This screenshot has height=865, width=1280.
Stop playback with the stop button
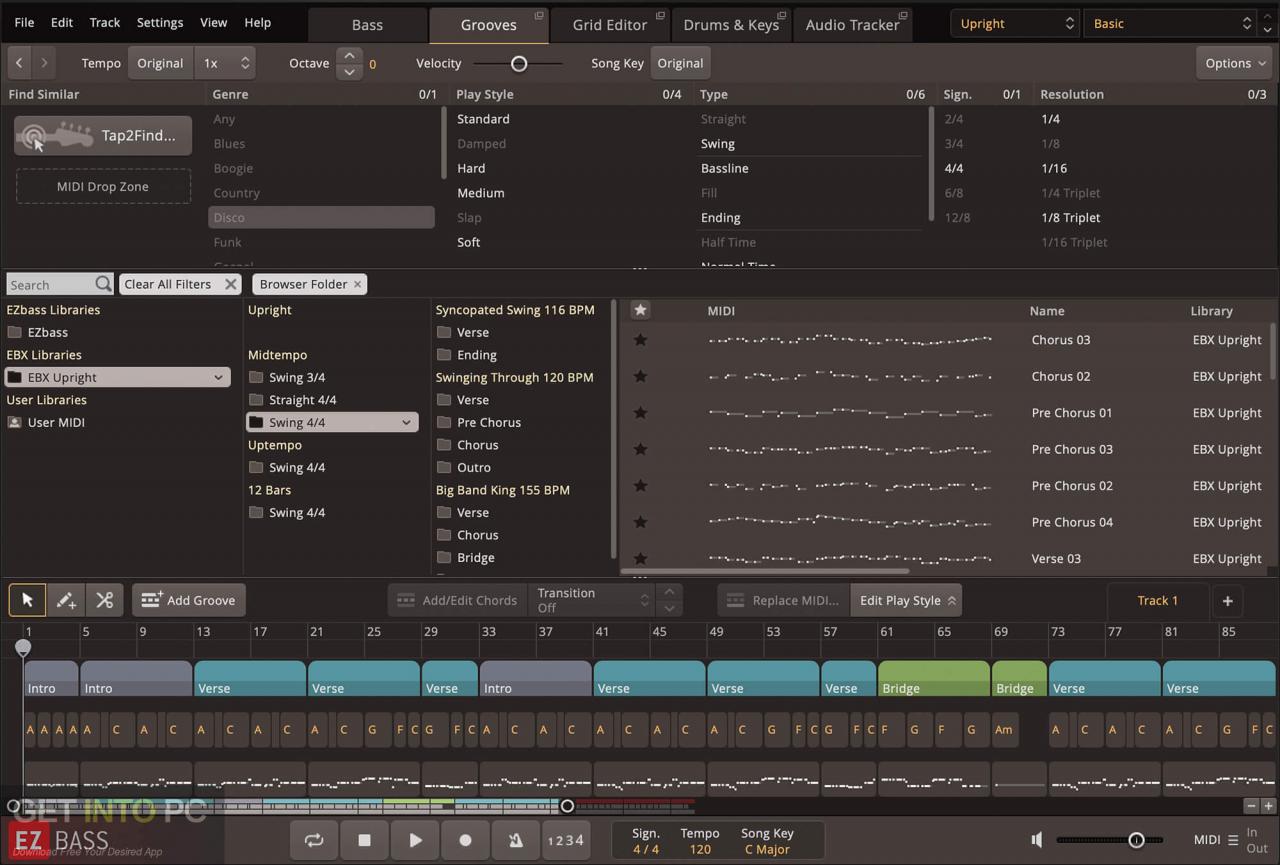pyautogui.click(x=364, y=840)
